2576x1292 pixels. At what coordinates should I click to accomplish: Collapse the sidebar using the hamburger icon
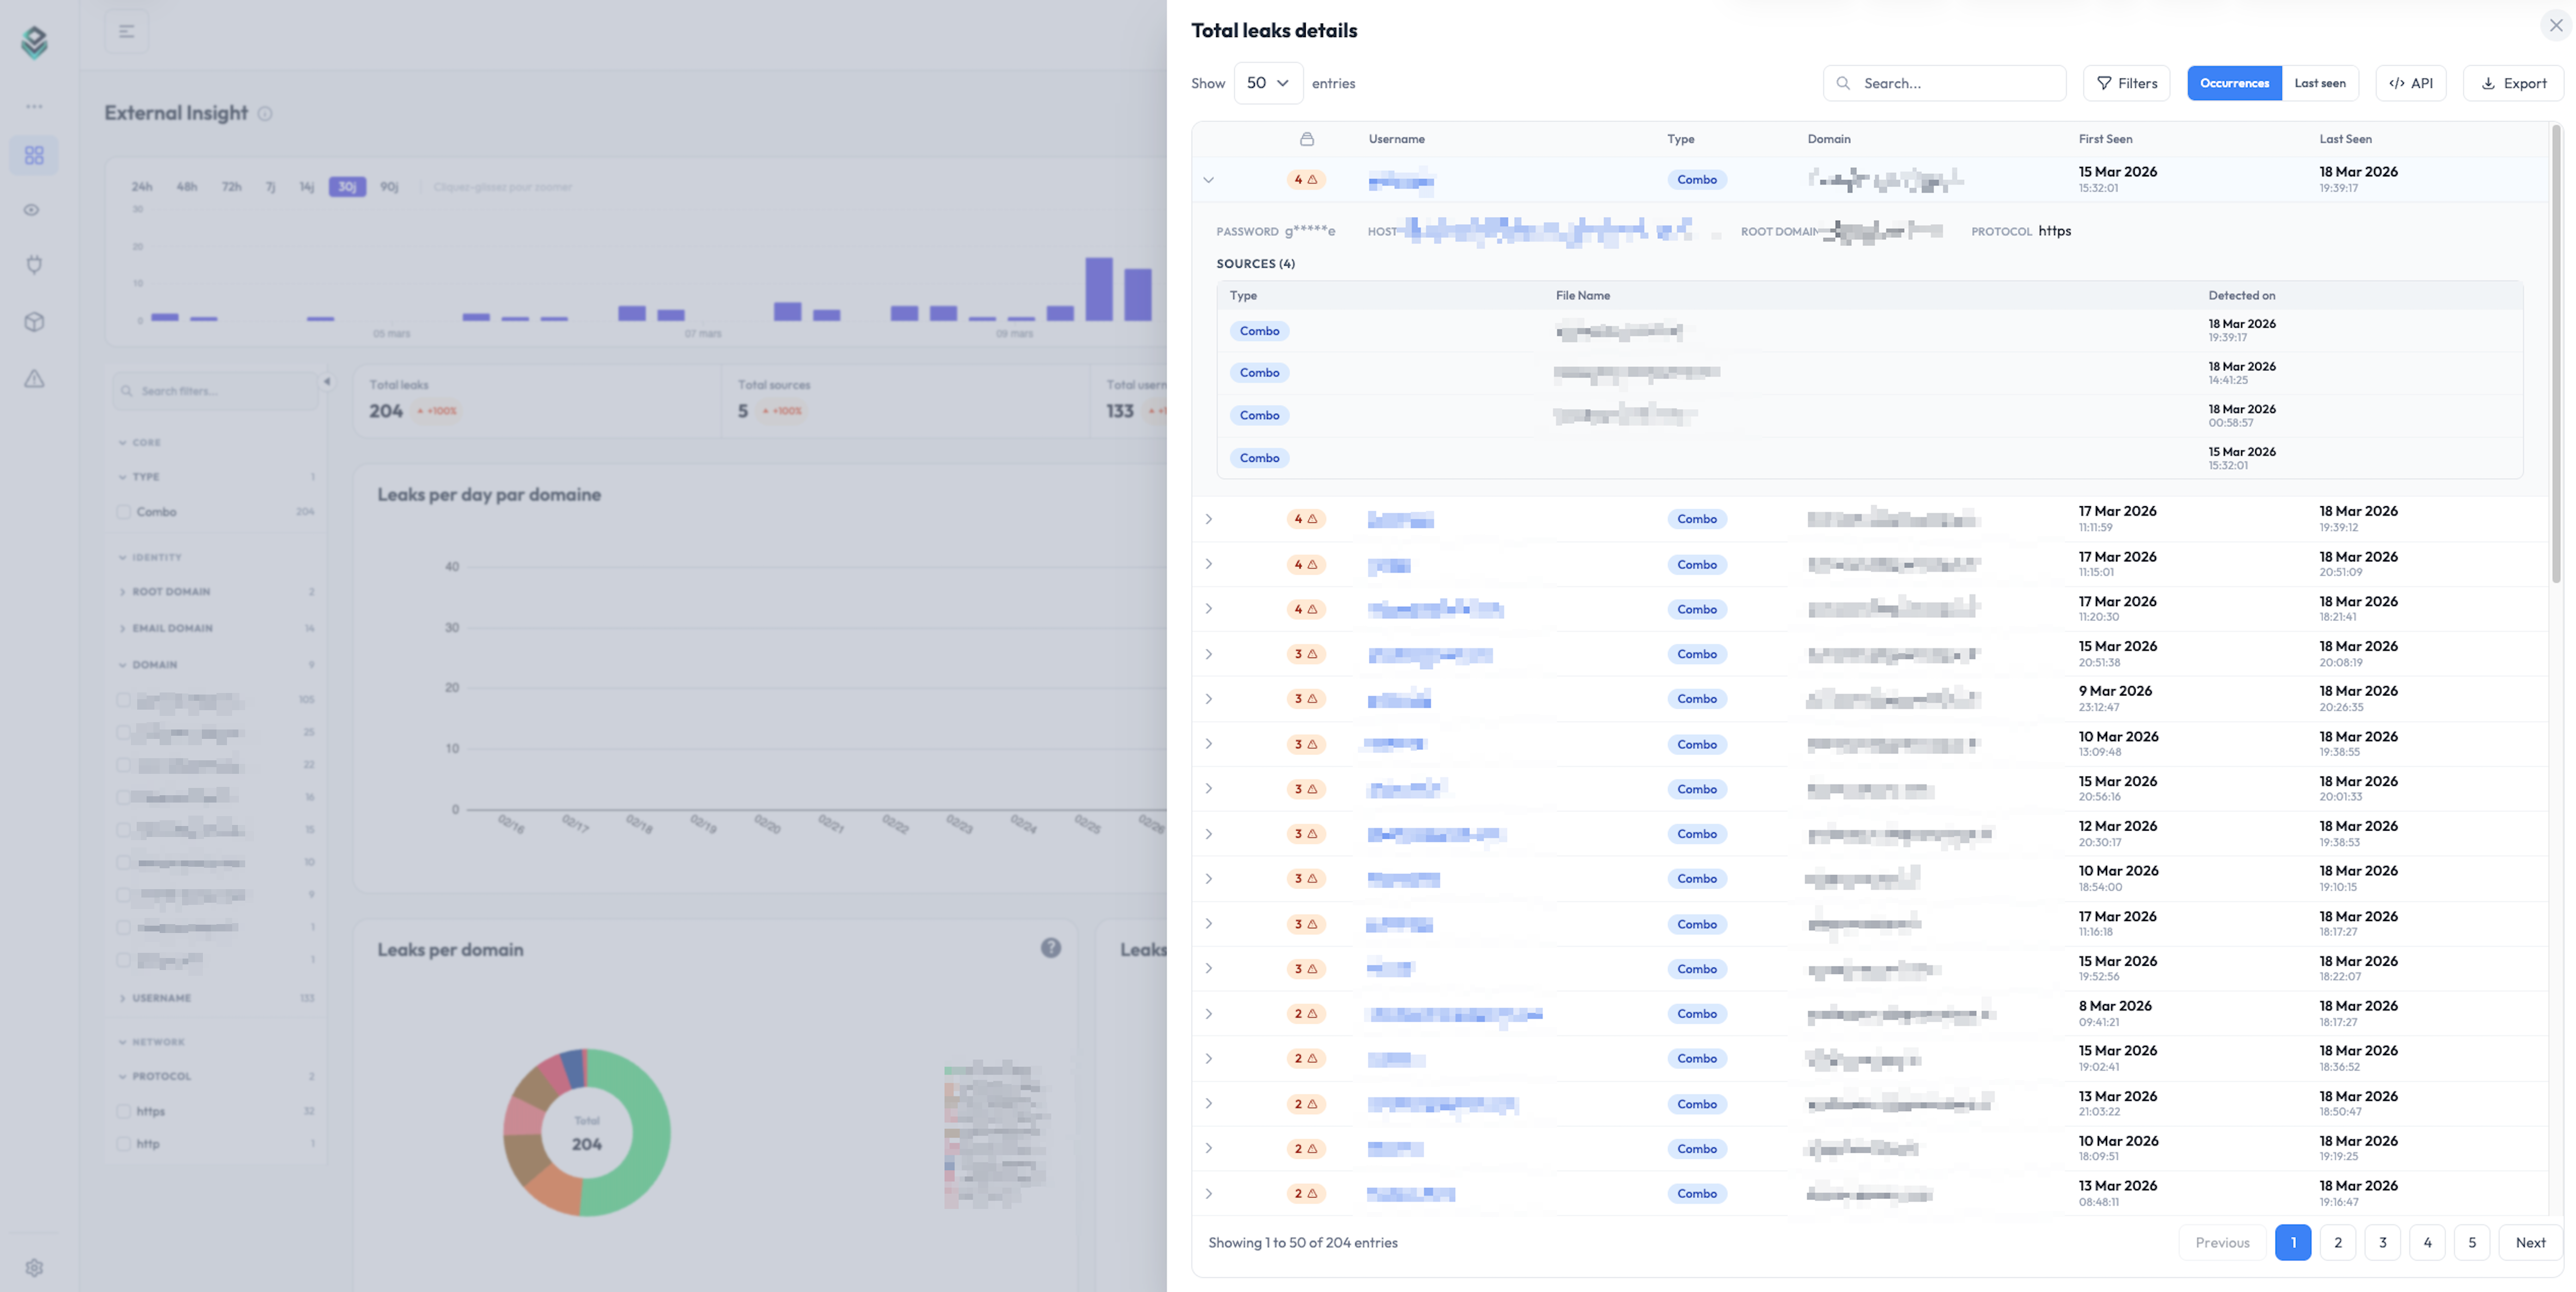pos(127,31)
